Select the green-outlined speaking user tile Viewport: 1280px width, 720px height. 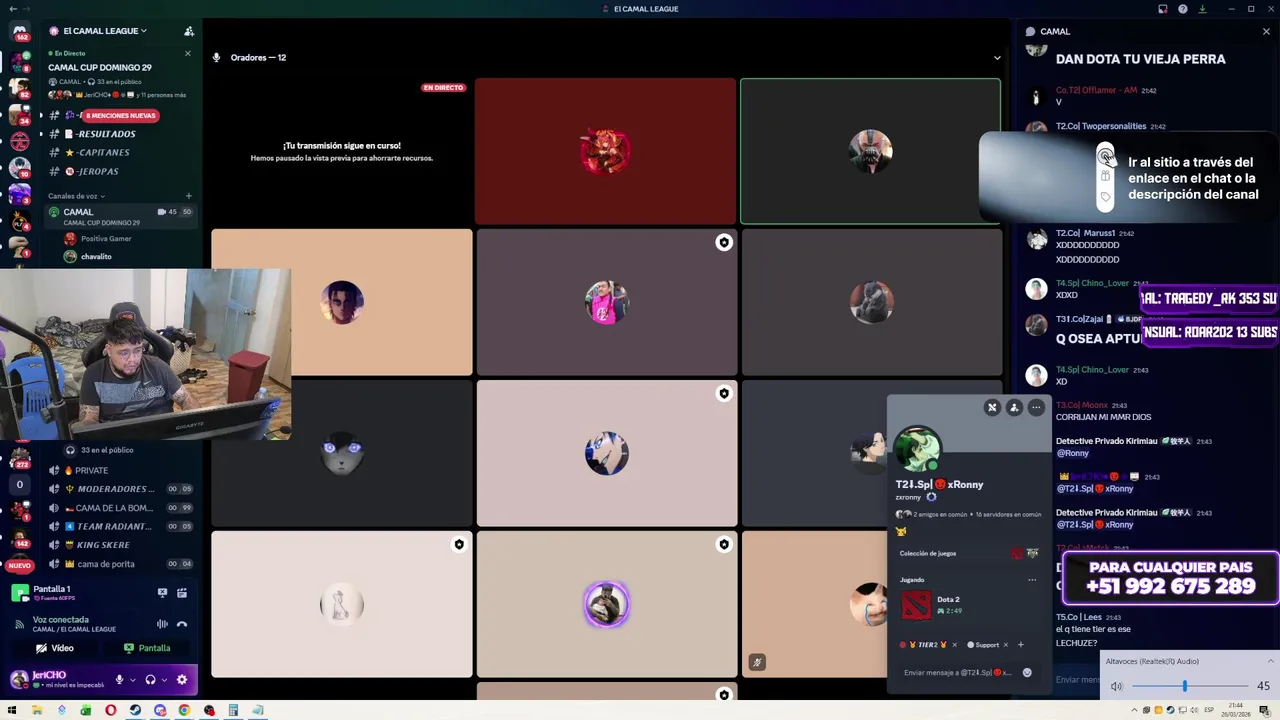(x=870, y=152)
